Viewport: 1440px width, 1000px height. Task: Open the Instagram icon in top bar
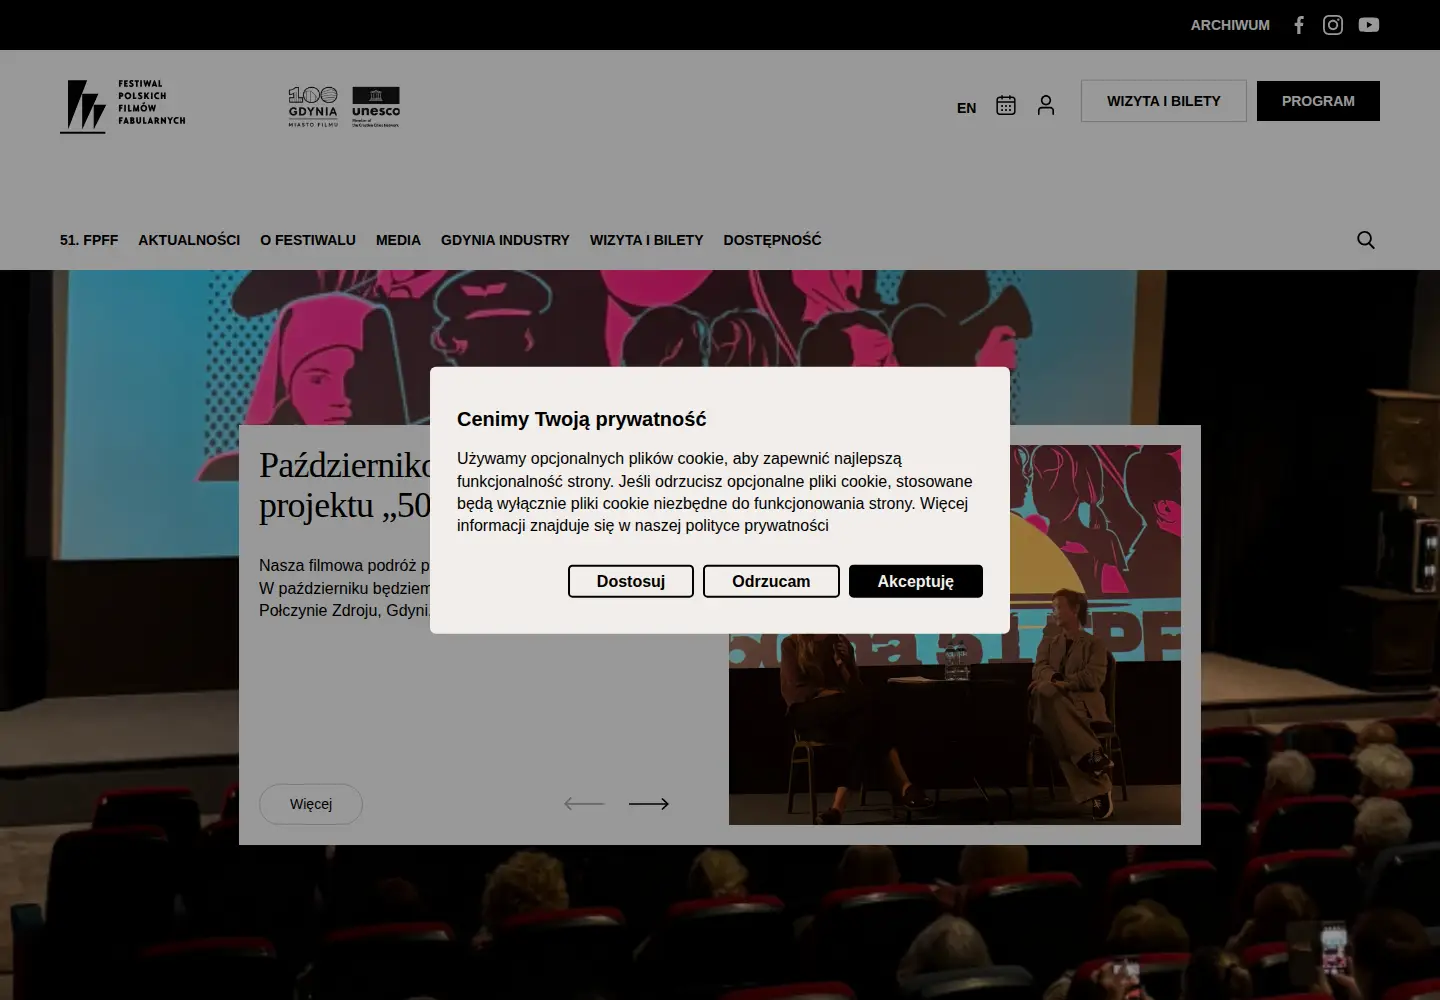click(x=1333, y=25)
